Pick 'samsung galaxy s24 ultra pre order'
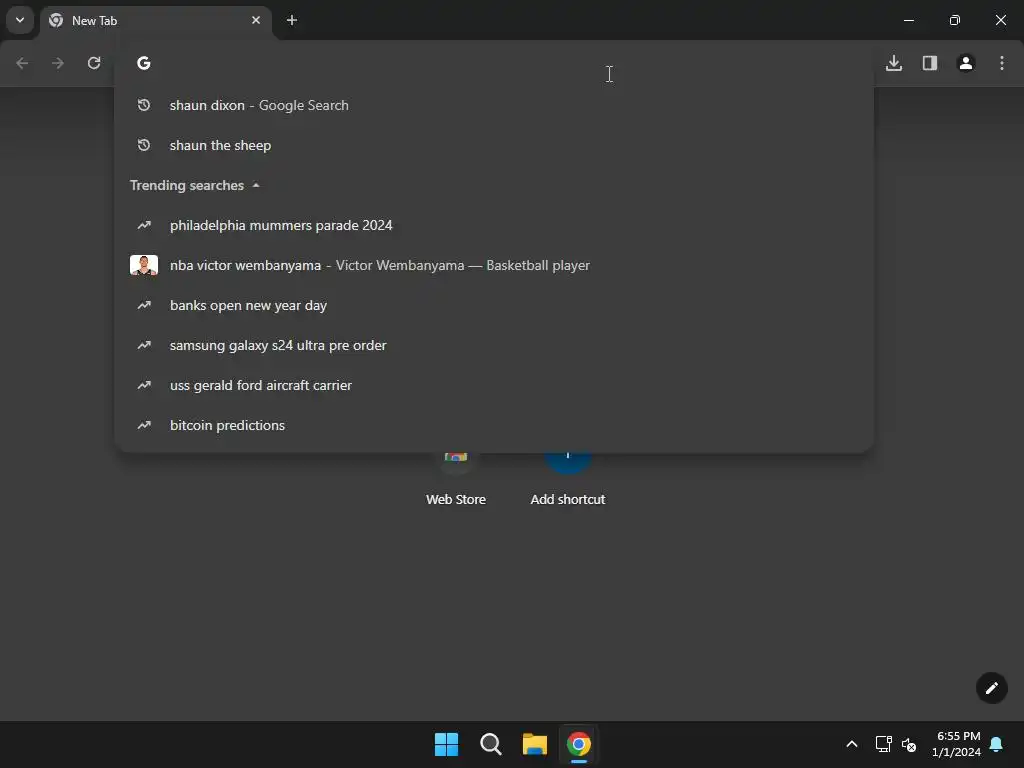1024x768 pixels. click(x=494, y=345)
